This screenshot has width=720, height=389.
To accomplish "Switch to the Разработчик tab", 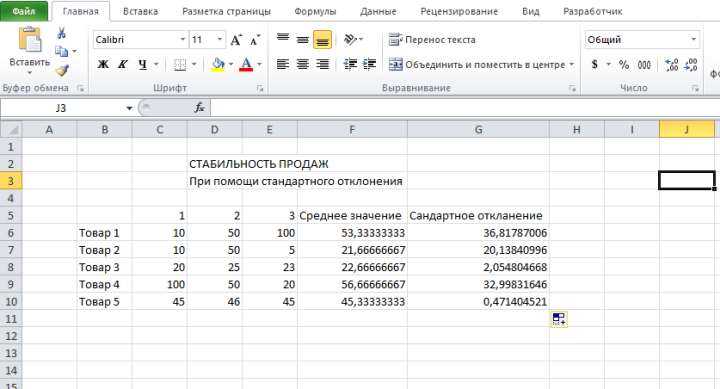I will point(592,11).
